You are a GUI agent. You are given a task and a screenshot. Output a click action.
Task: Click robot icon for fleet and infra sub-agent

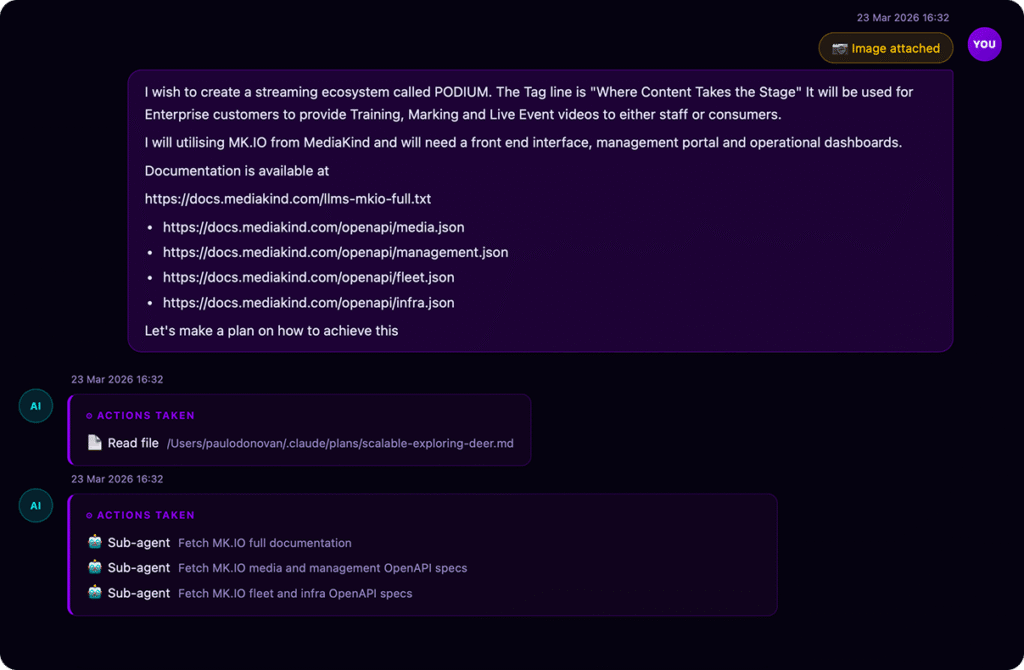tap(95, 593)
